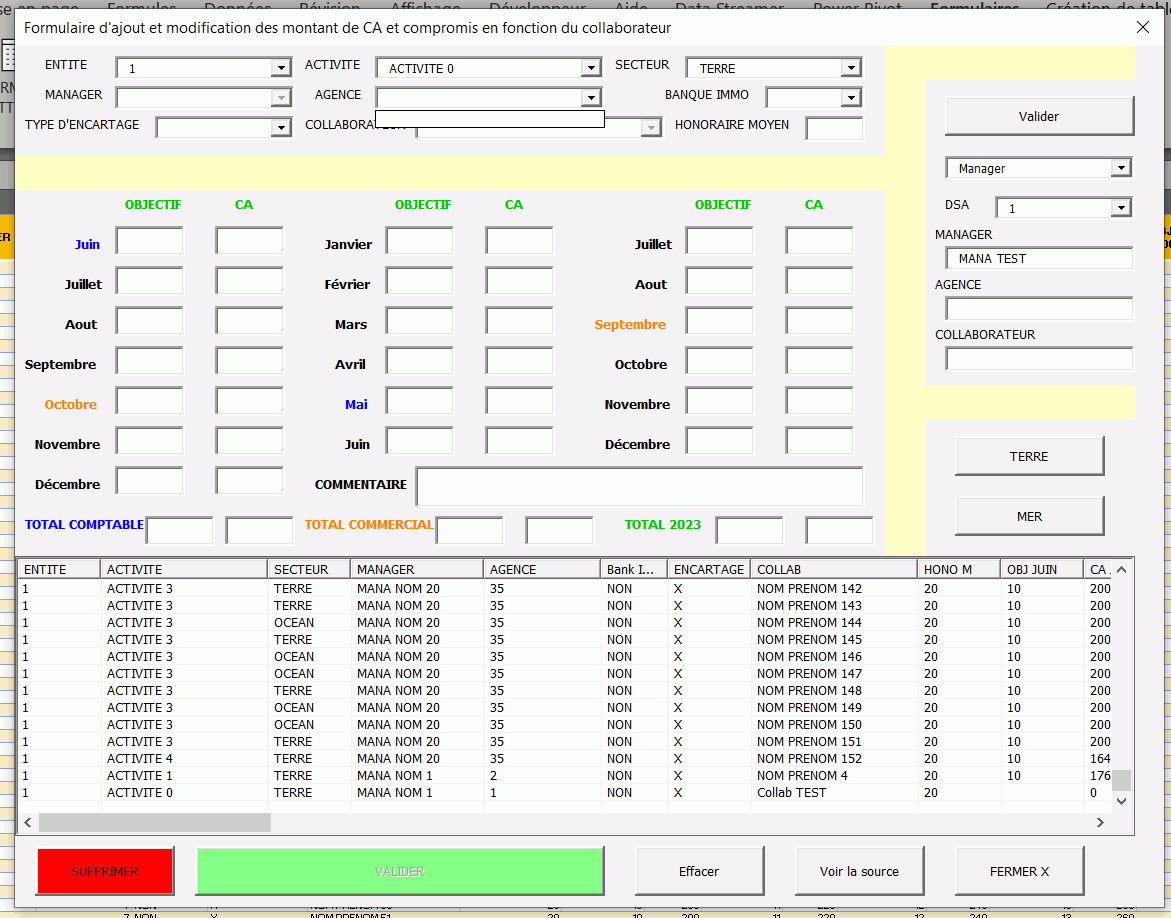Open the ENTITE dropdown
Image resolution: width=1171 pixels, height=918 pixels.
(x=281, y=69)
